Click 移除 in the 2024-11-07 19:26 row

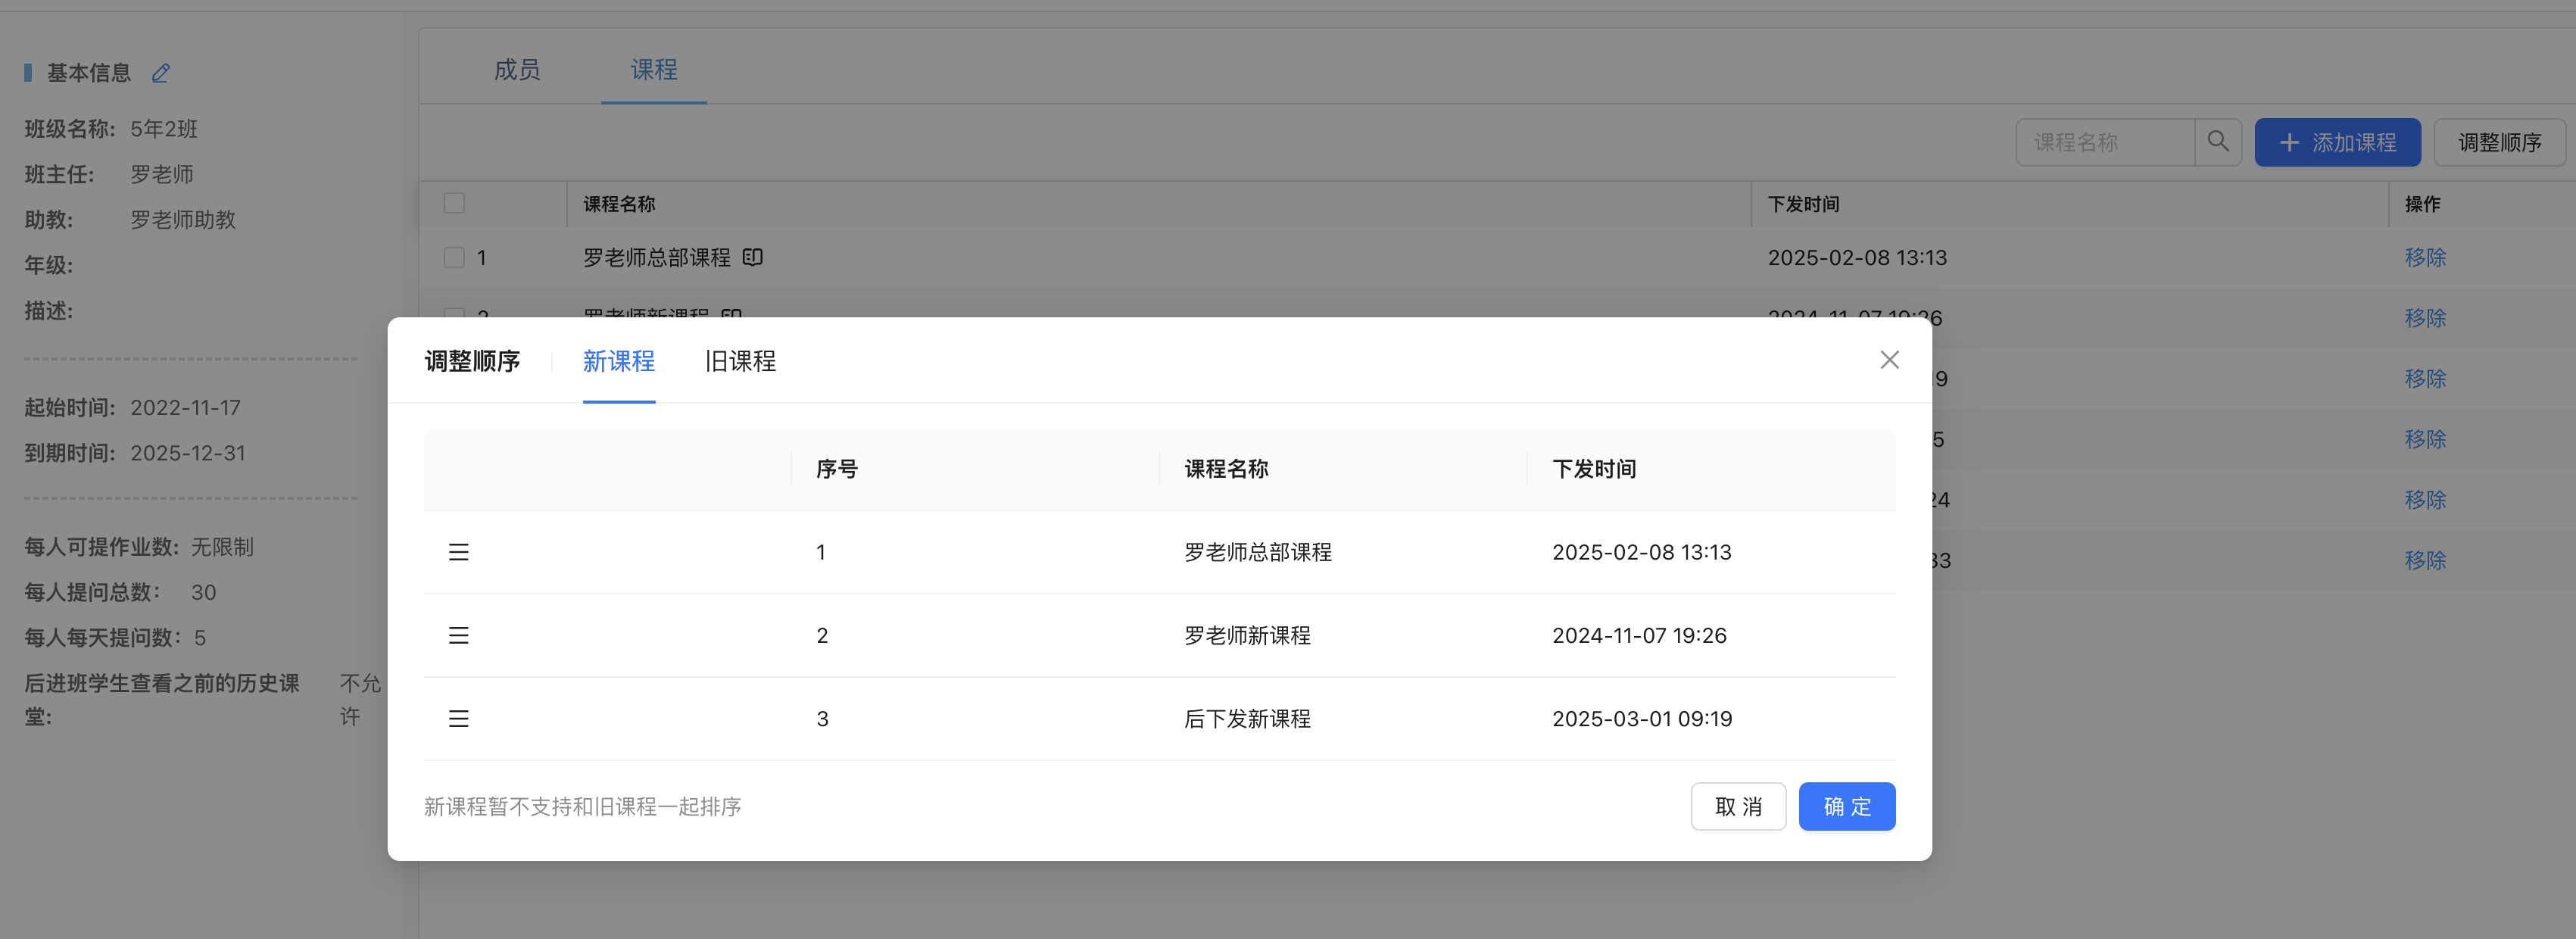pos(2425,318)
